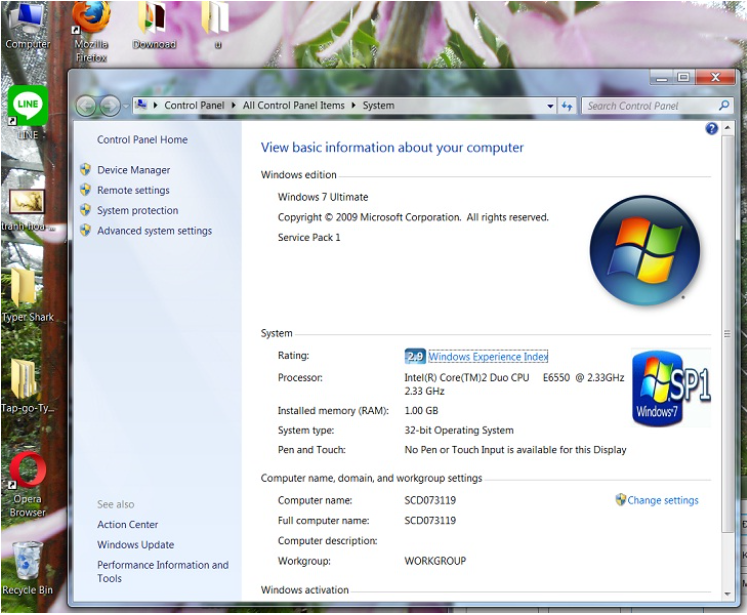747x615 pixels.
Task: Click the refresh button beside address bar
Action: click(x=567, y=106)
